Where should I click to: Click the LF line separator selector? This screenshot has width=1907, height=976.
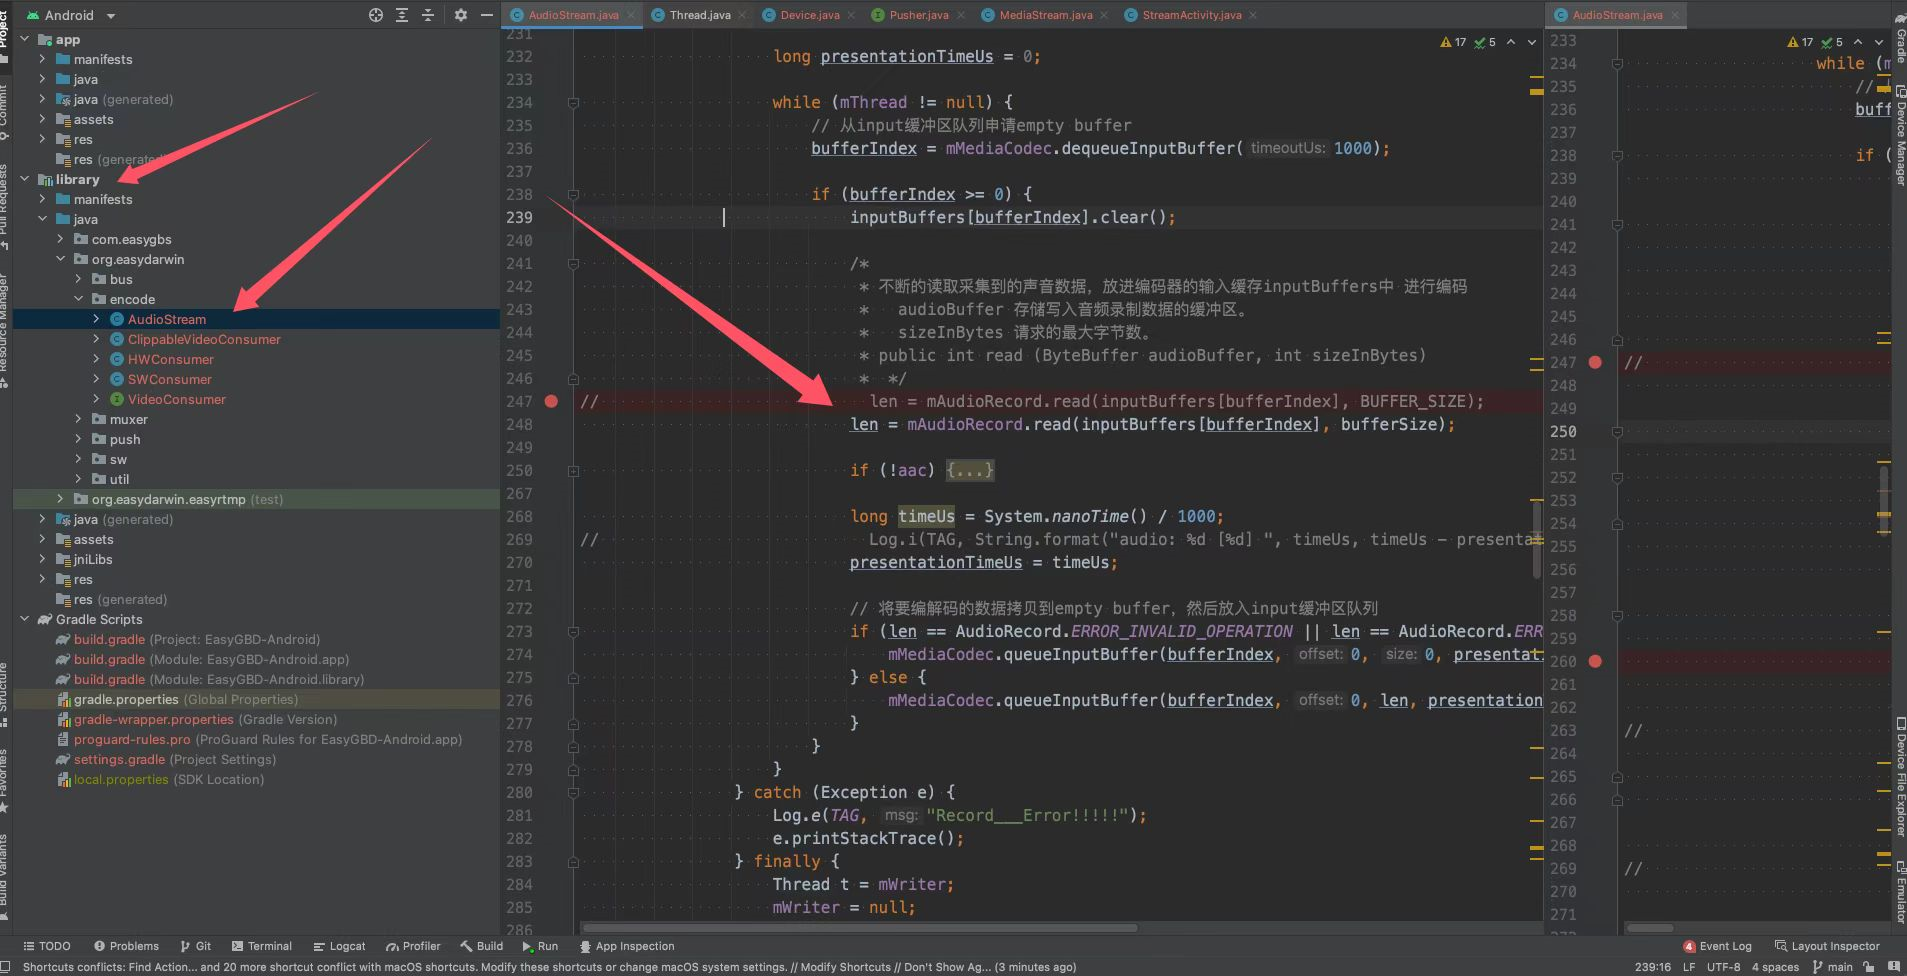coord(1689,967)
